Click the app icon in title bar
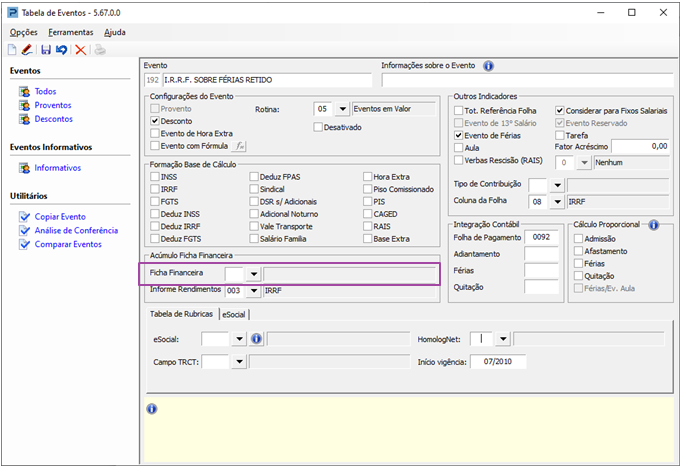The image size is (685, 471). 13,13
